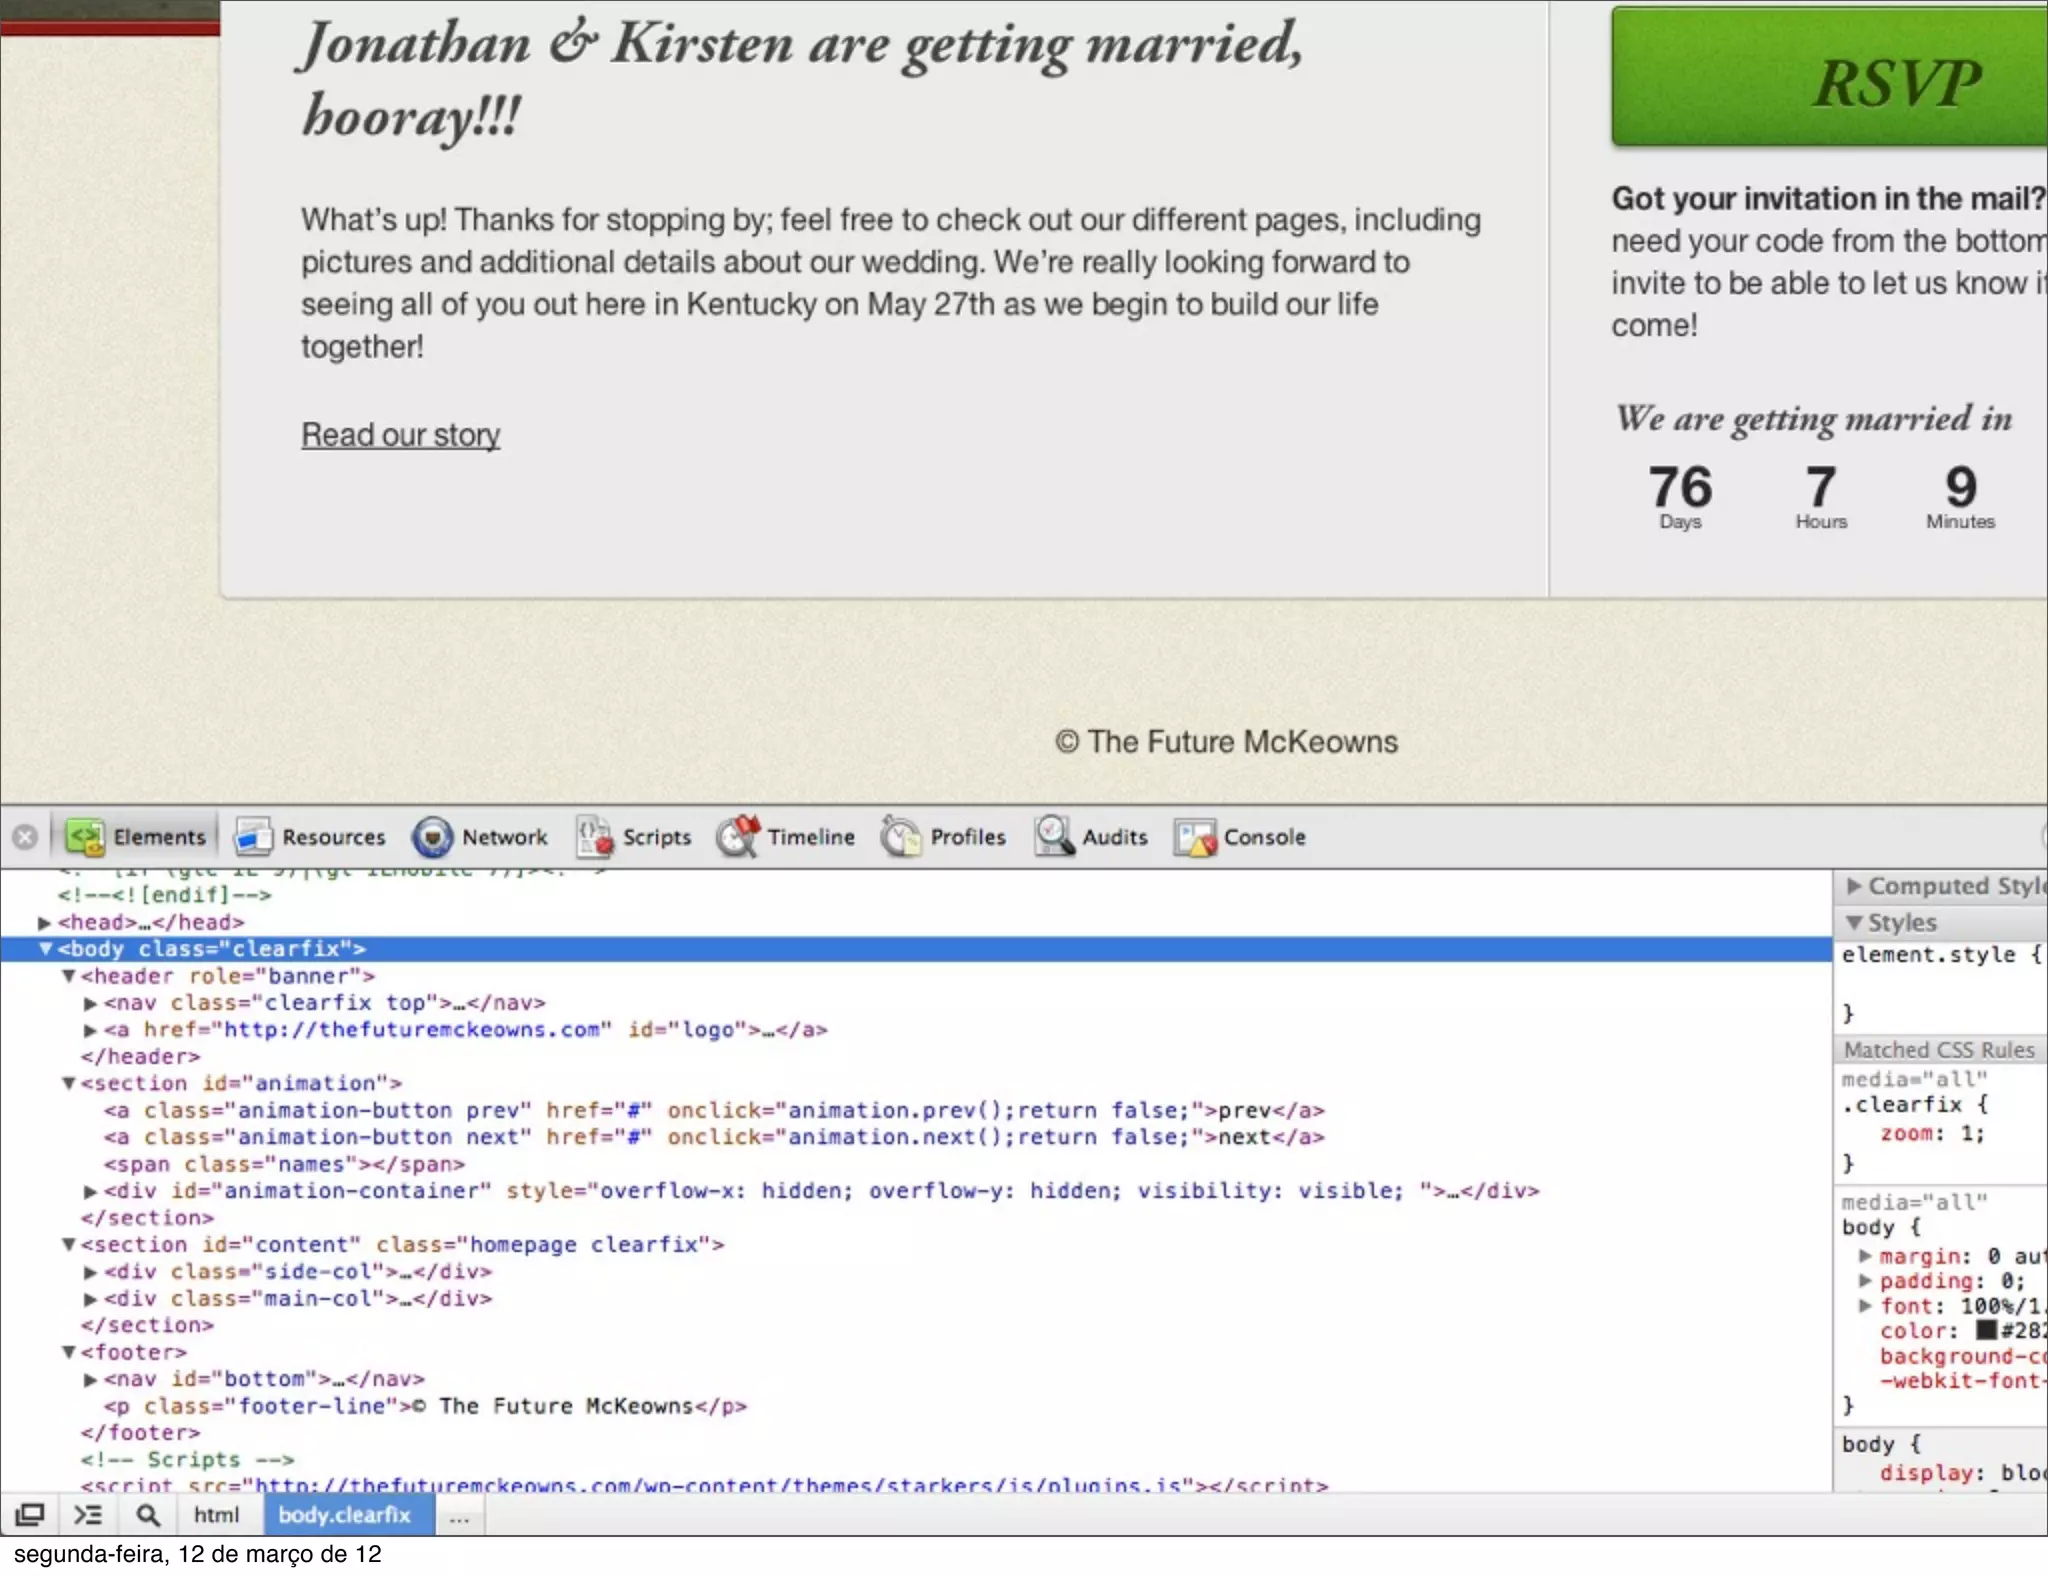
Task: Click the dock-to-window icon in status bar
Action: (x=30, y=1515)
